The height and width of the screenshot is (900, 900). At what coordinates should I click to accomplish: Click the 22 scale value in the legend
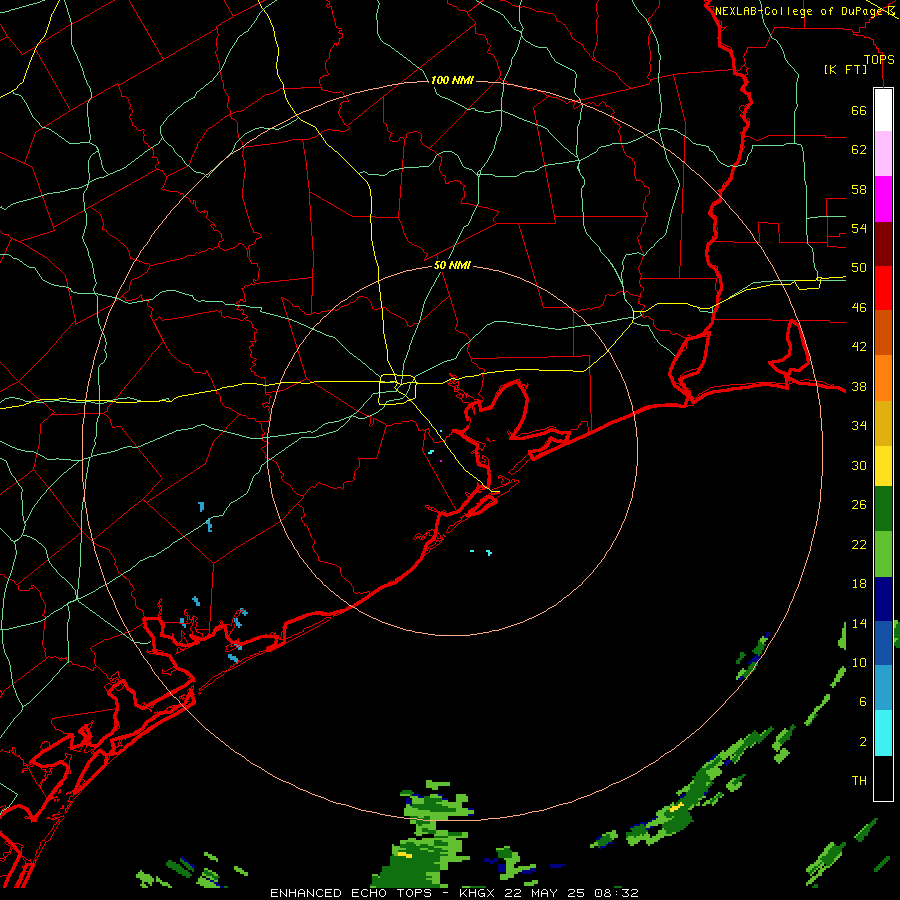point(859,545)
